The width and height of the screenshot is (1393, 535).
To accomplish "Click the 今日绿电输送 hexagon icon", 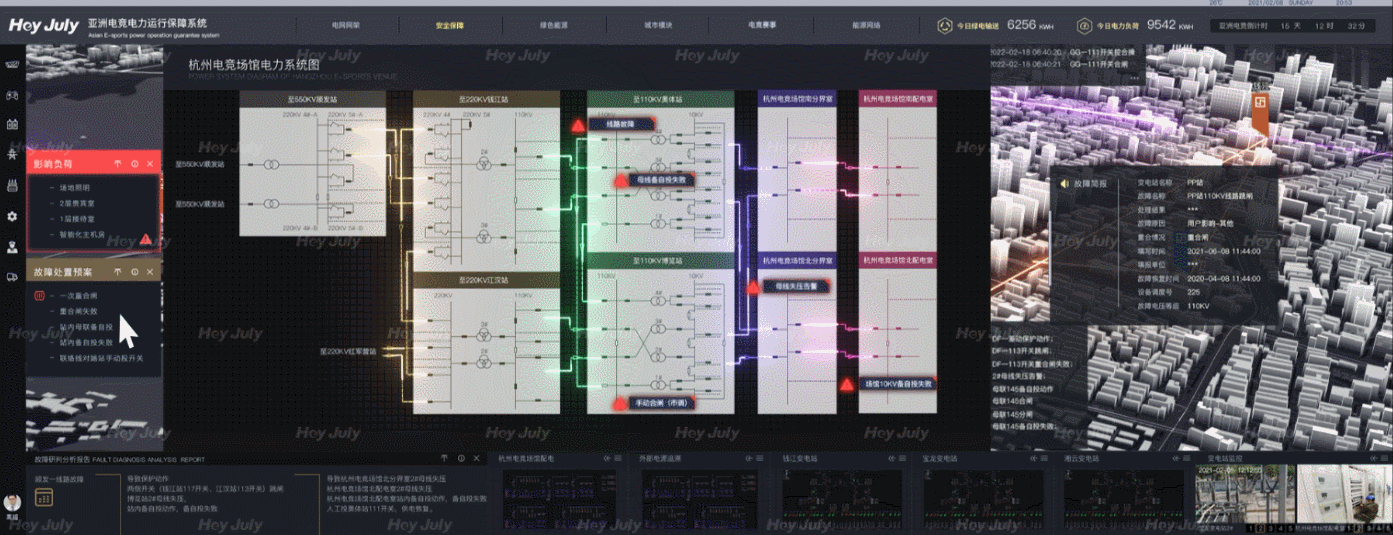I will (x=945, y=25).
